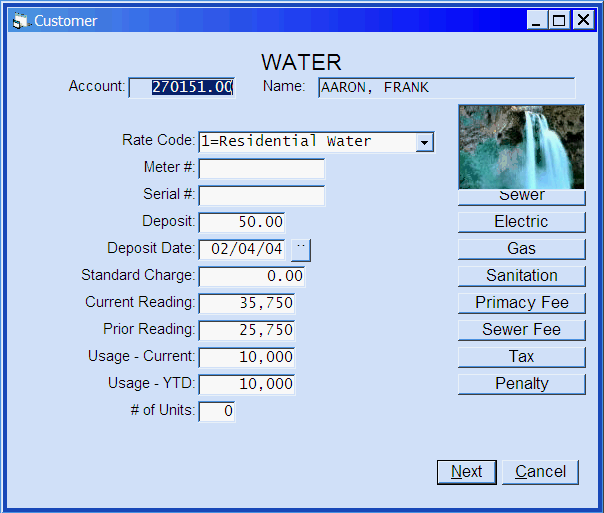The height and width of the screenshot is (513, 604).
Task: Select the Current Reading field
Action: 247,303
